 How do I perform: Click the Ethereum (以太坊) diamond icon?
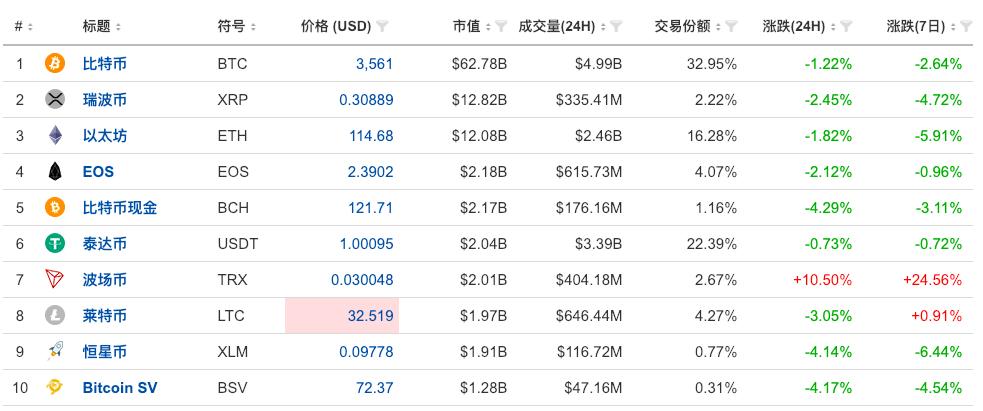point(55,135)
